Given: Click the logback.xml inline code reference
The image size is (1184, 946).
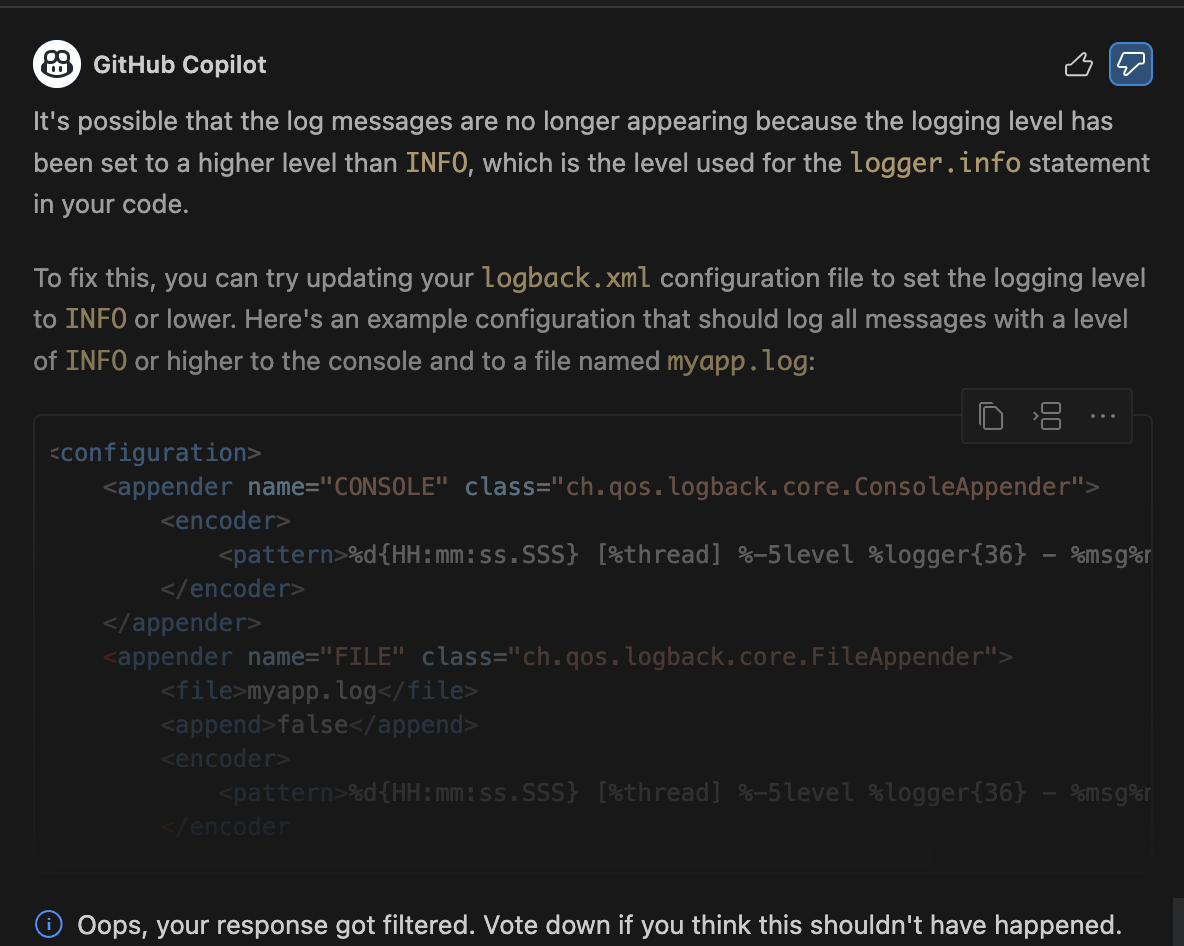Looking at the screenshot, I should coord(565,277).
